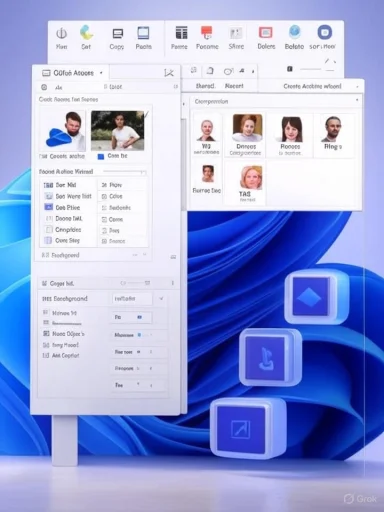Click the Paste icon in the top ribbon

point(143,33)
